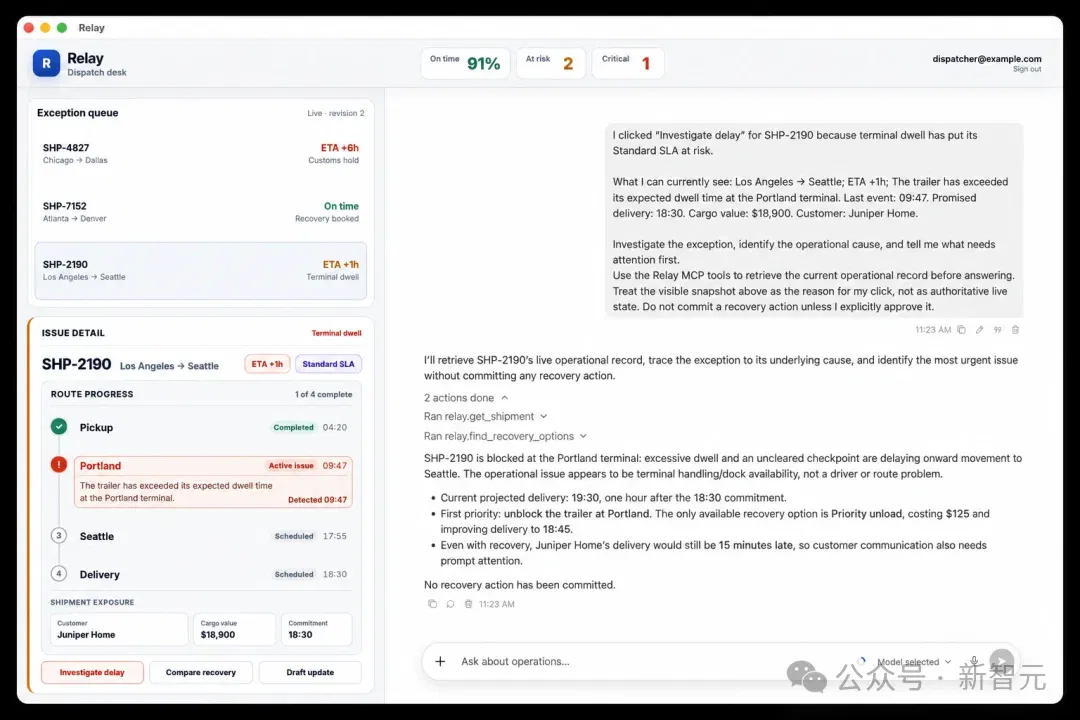Click the 'Dispatch desk' subtitle text

(x=97, y=72)
